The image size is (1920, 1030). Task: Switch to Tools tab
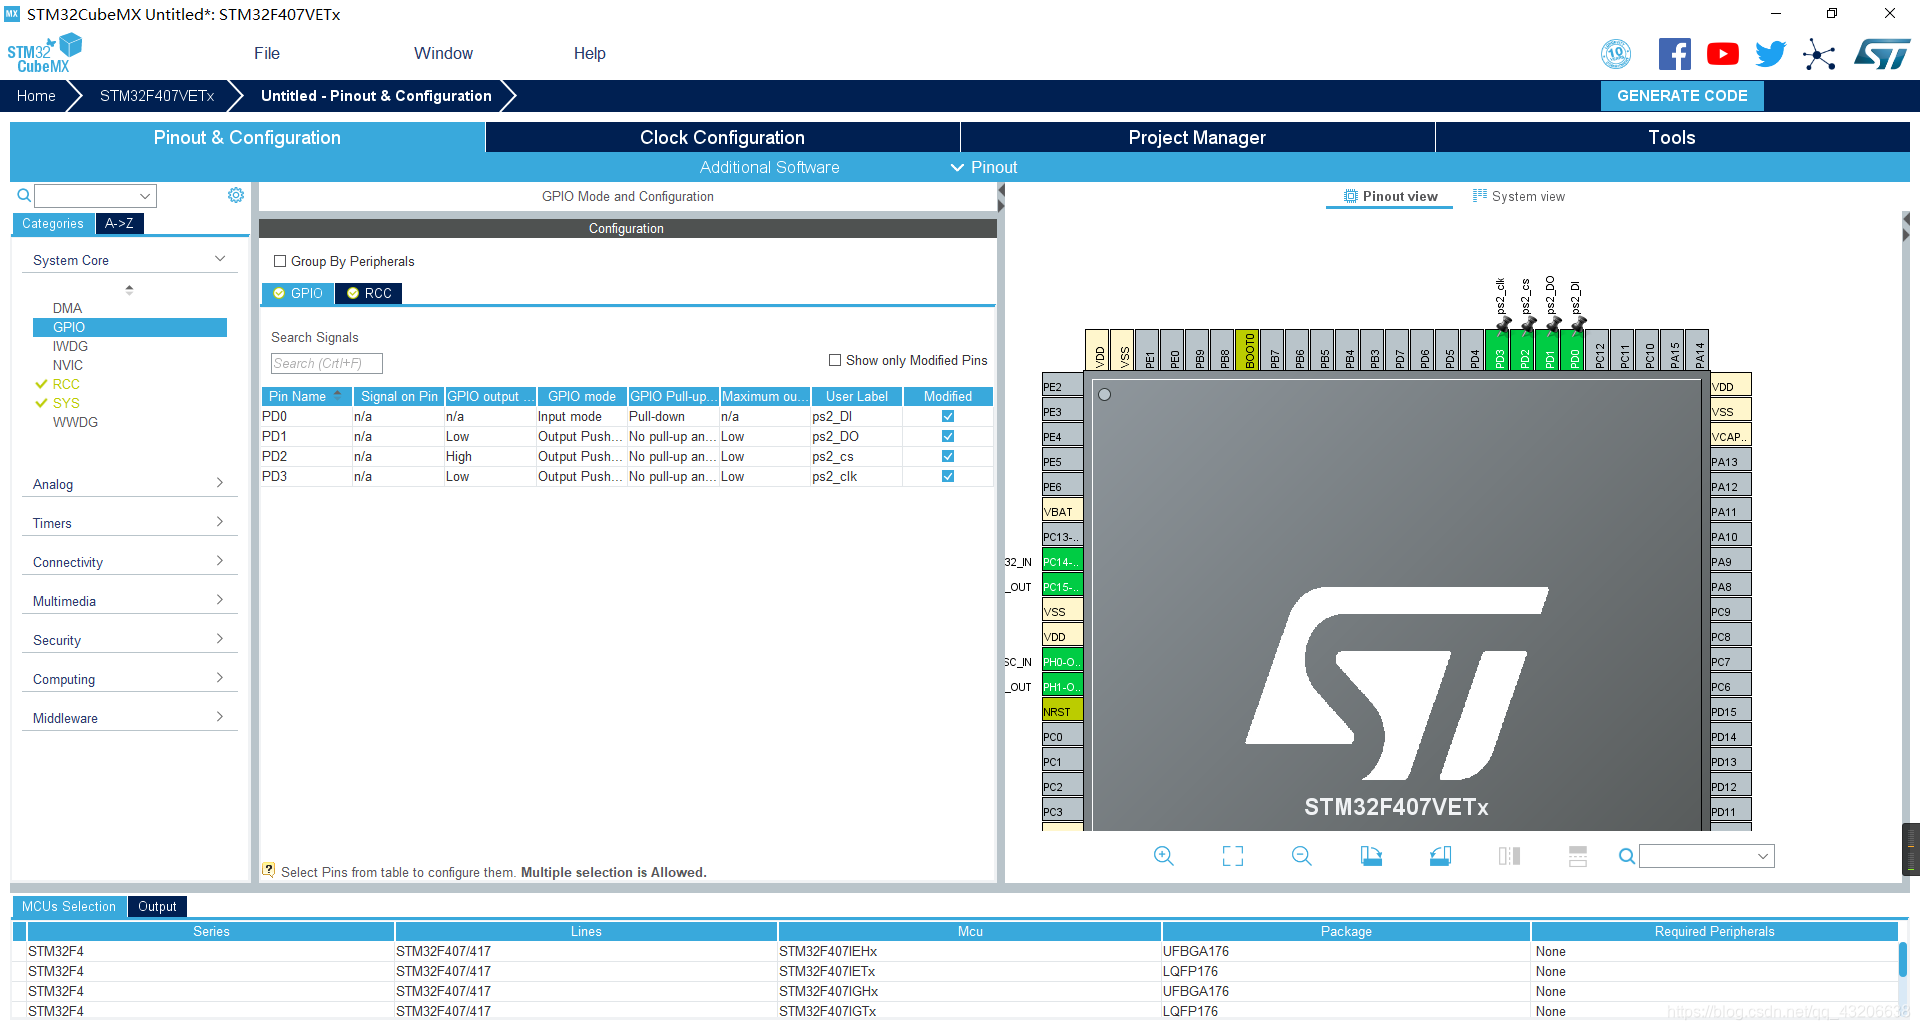1672,137
